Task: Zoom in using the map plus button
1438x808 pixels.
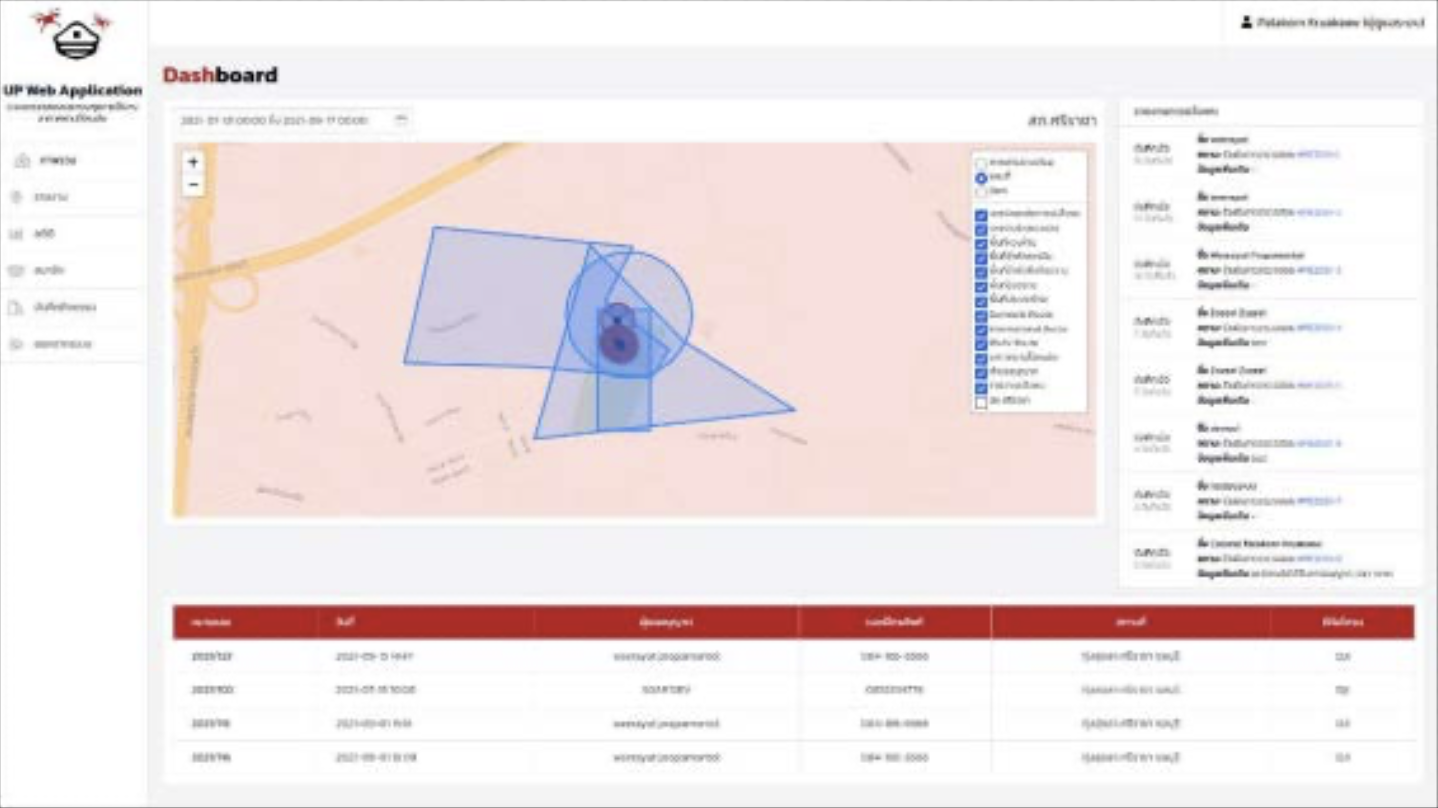Action: (x=194, y=160)
